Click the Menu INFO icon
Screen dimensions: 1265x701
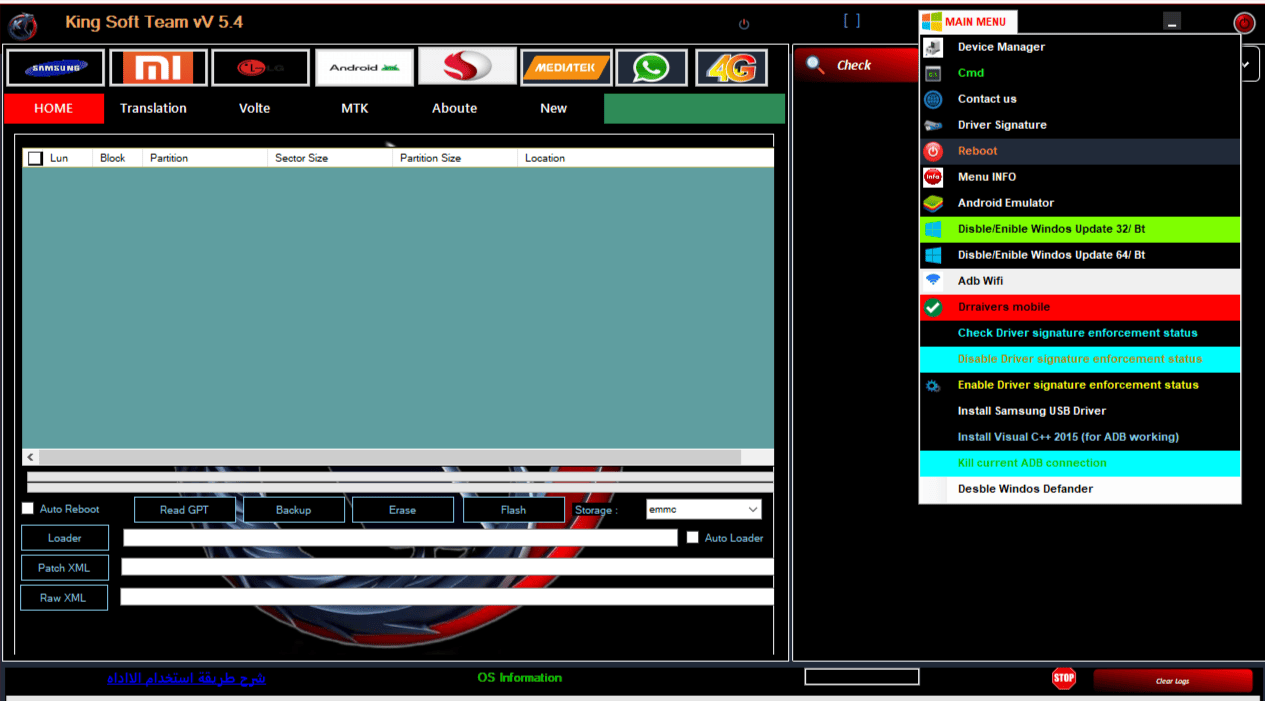click(933, 177)
